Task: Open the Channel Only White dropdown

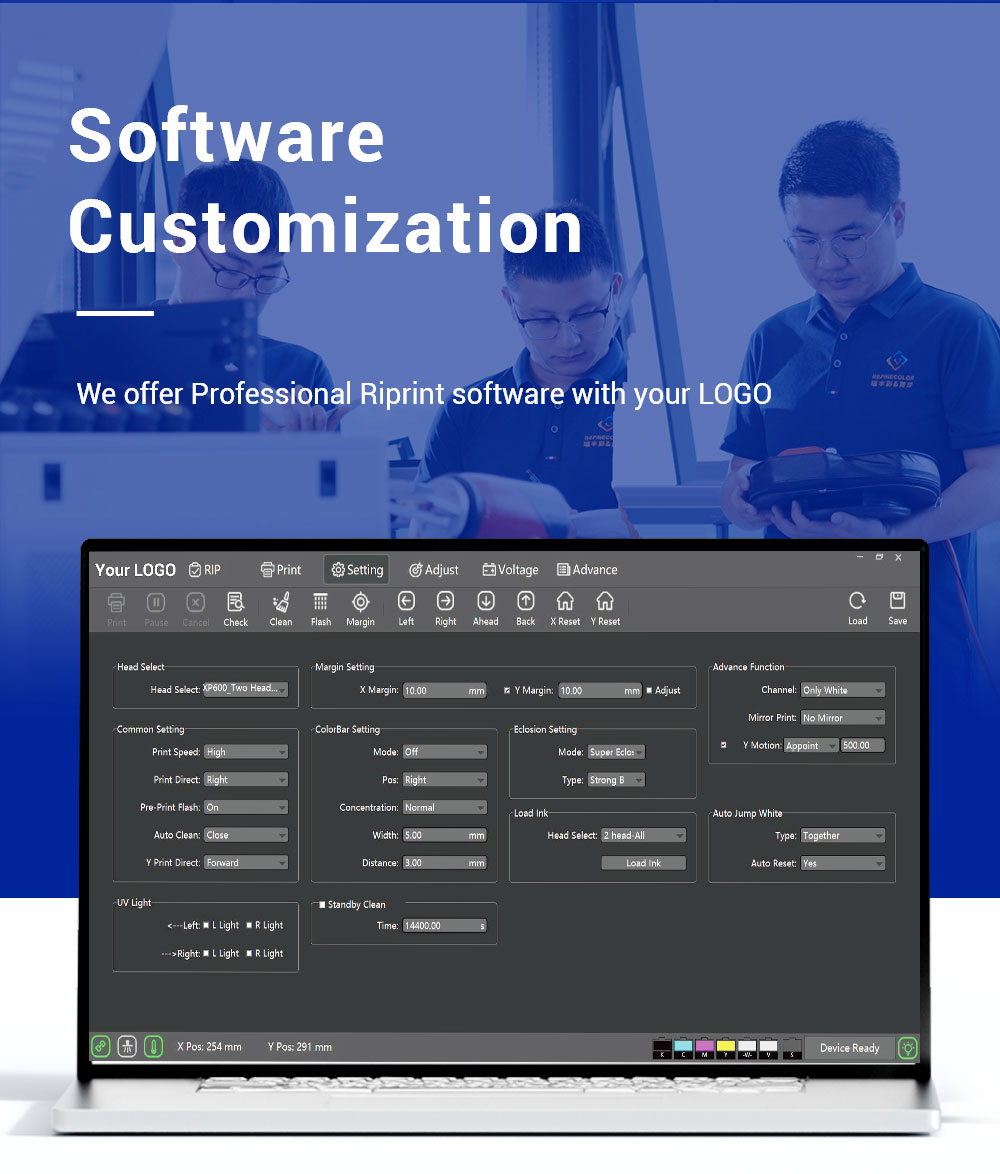Action: (x=843, y=690)
